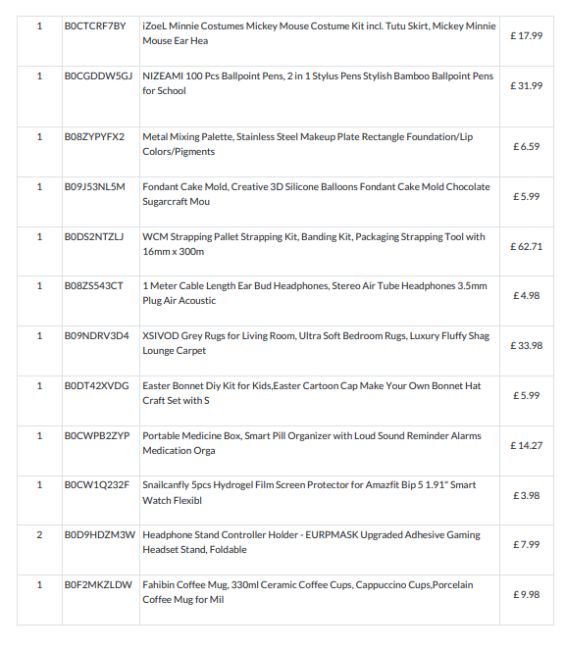Click the Snailcanfly Hydrogel Film Screen Protector text
The image size is (566, 650).
pos(309,492)
